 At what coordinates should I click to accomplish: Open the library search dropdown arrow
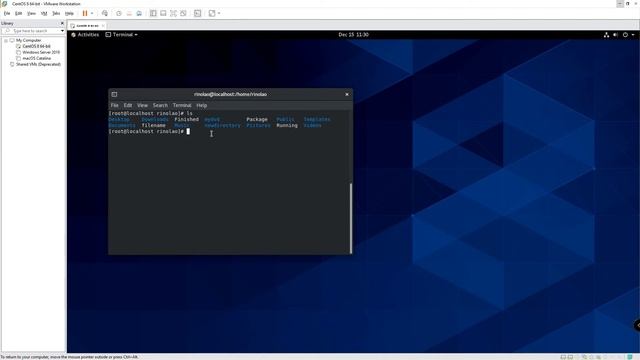coord(62,31)
